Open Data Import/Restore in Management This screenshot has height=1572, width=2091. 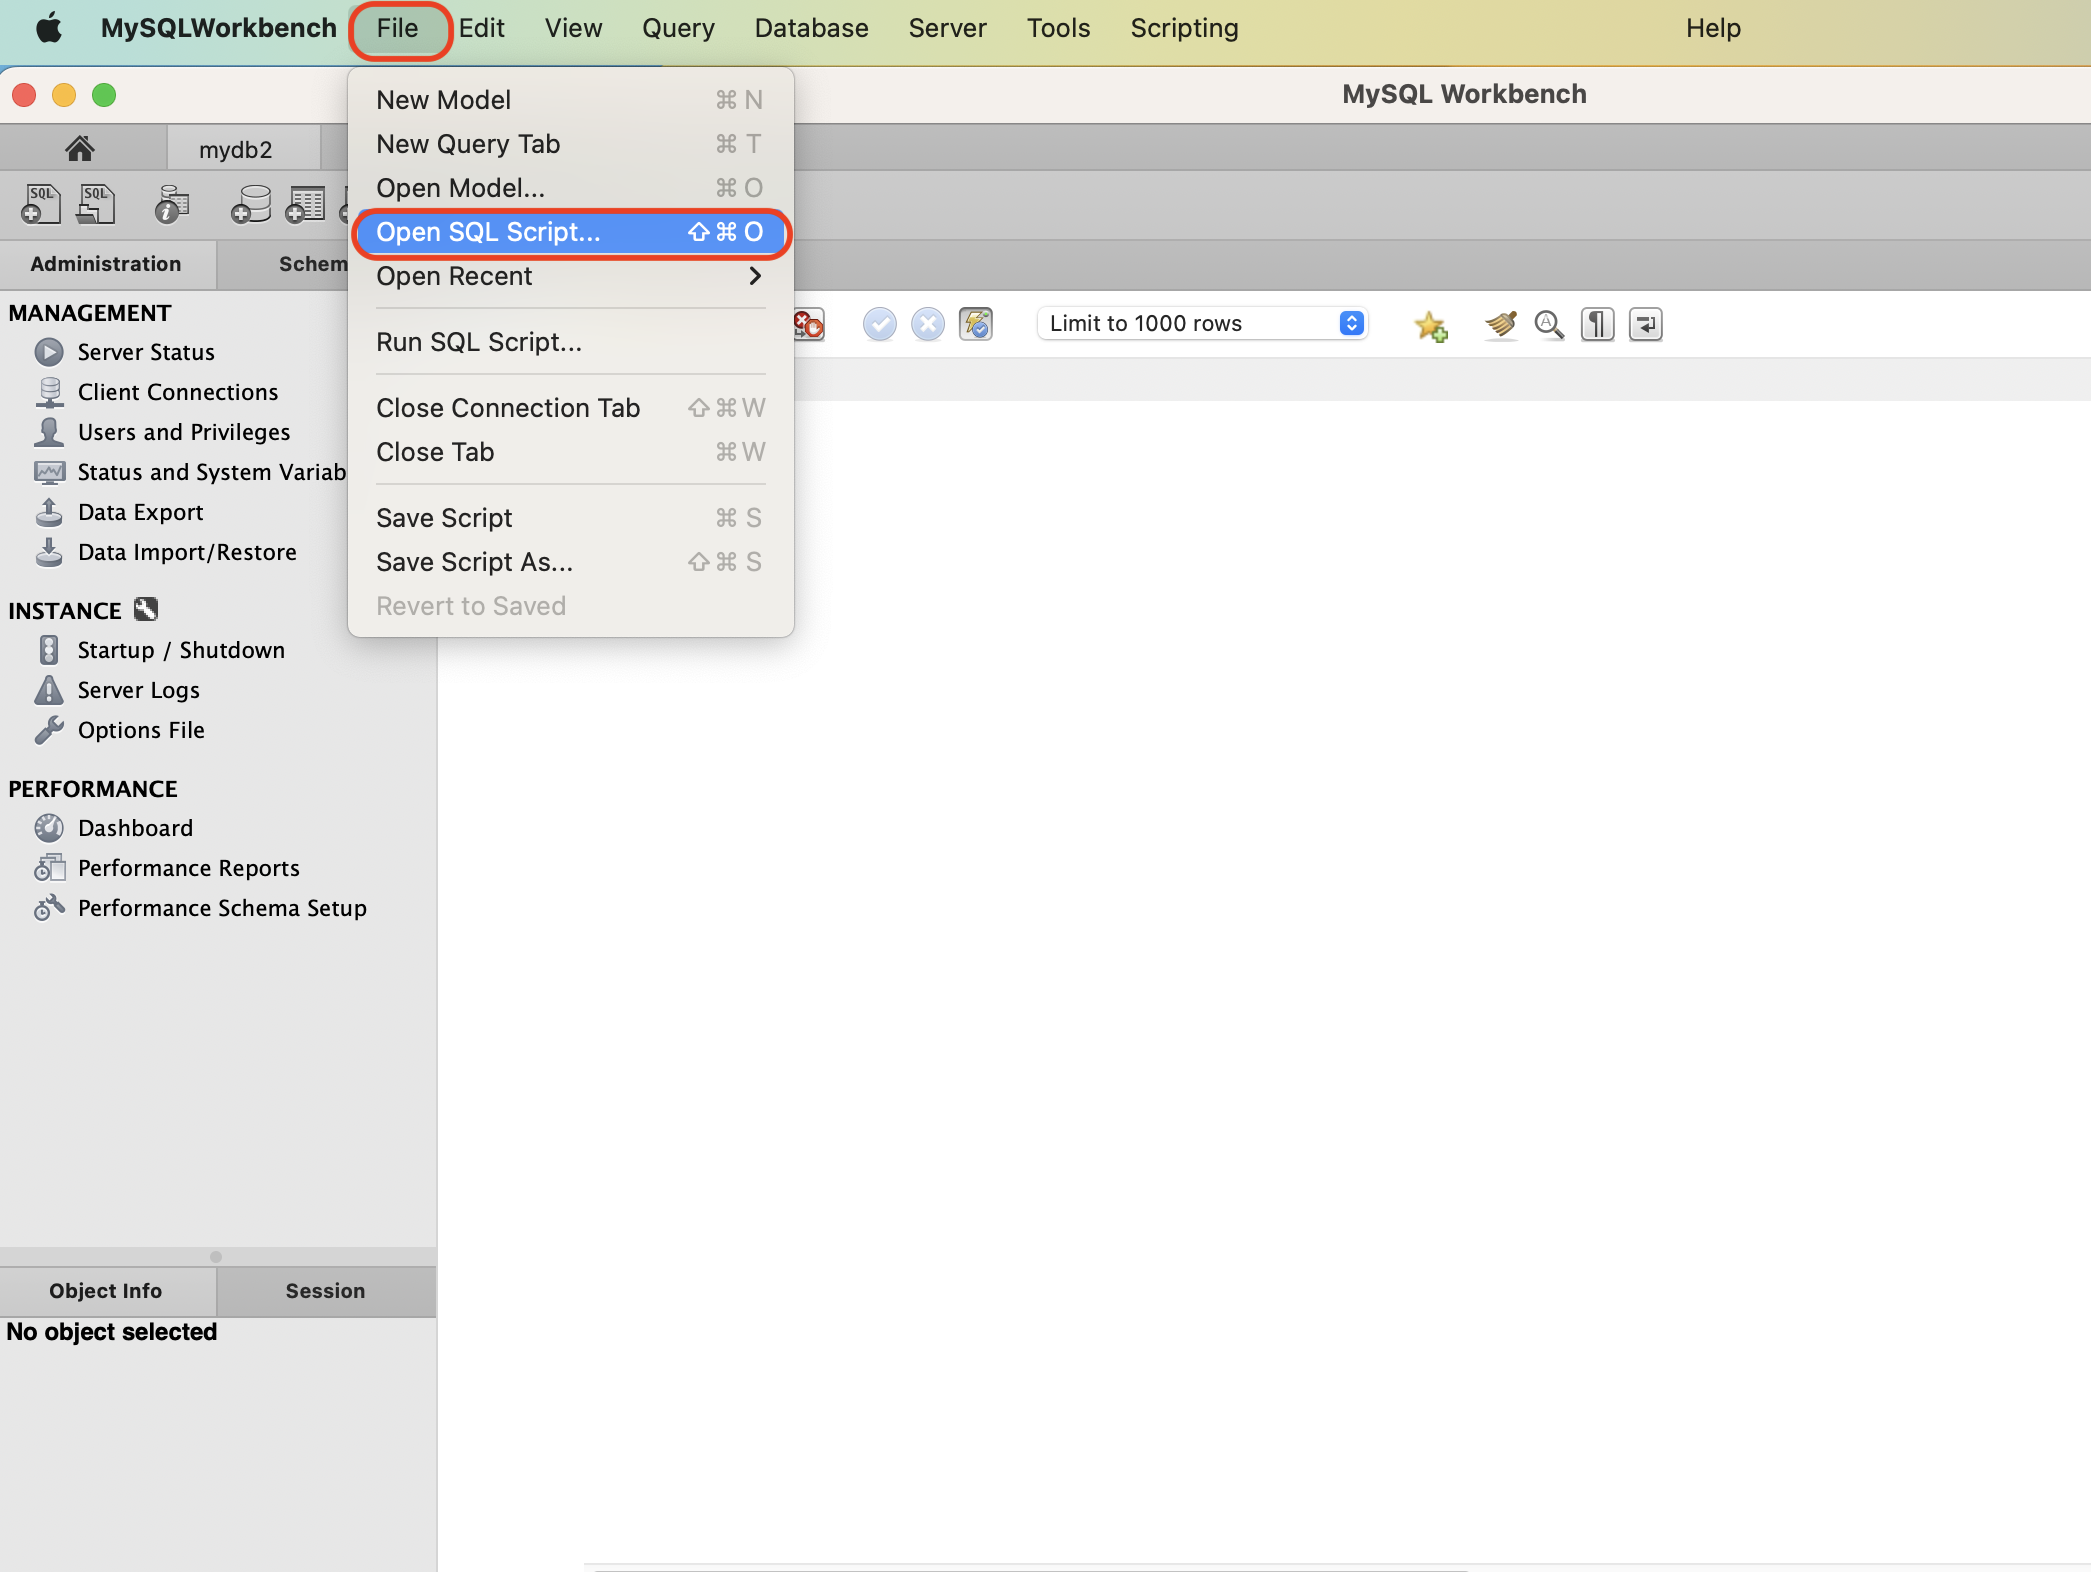coord(187,552)
